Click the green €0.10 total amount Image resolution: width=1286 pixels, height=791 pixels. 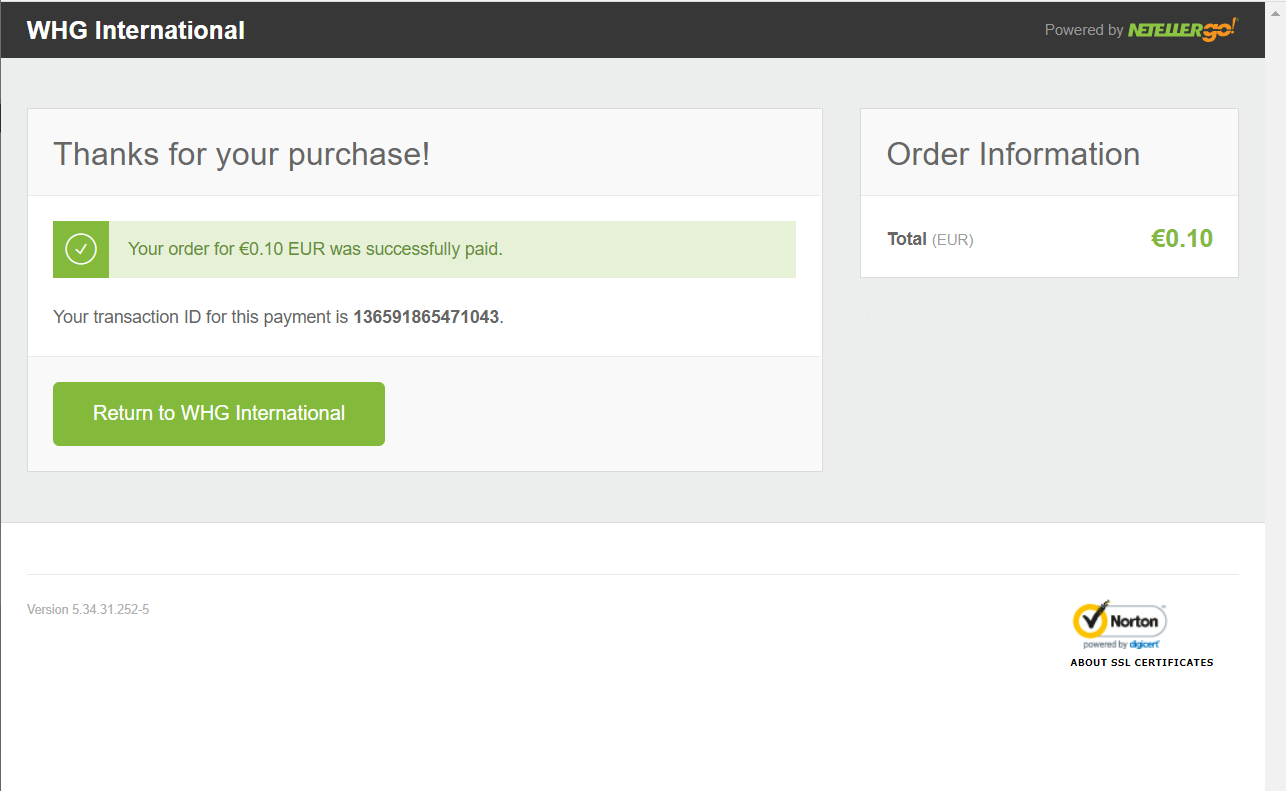[1182, 238]
